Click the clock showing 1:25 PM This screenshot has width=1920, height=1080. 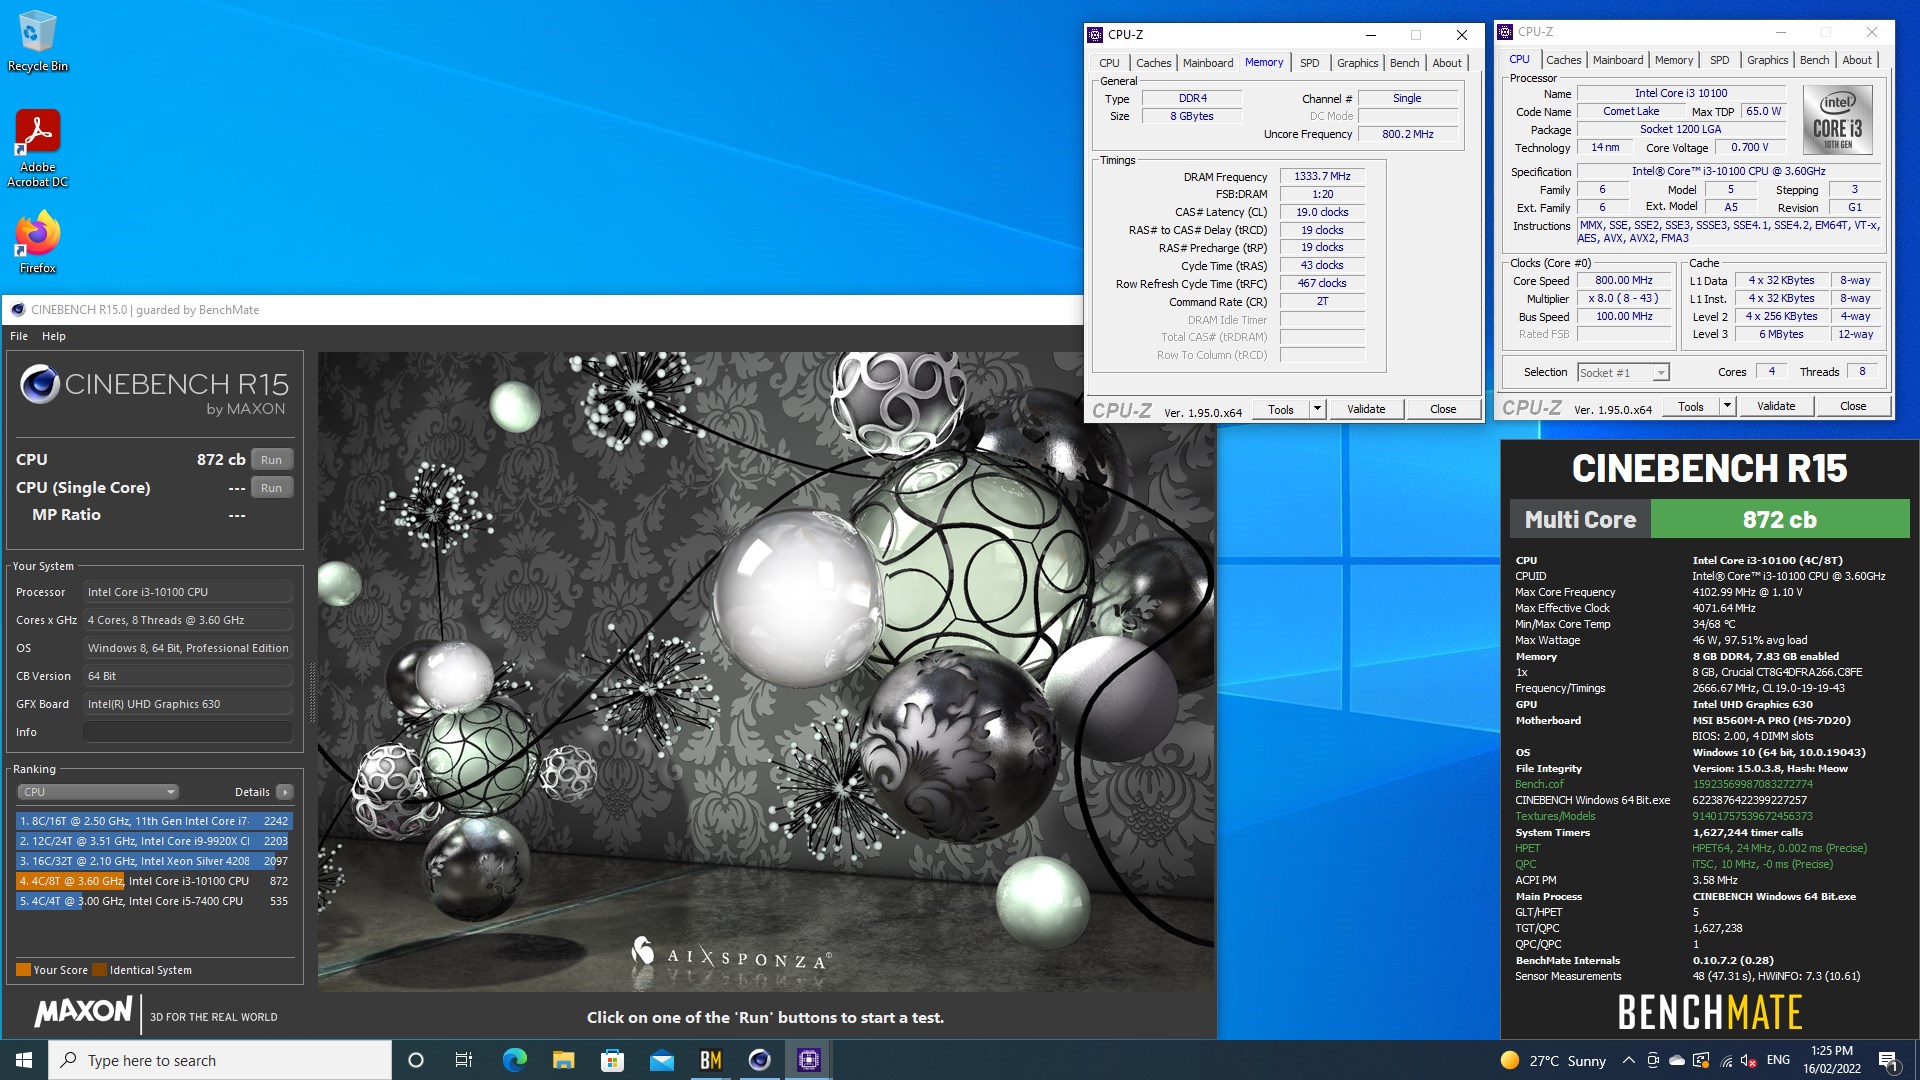1832,1060
